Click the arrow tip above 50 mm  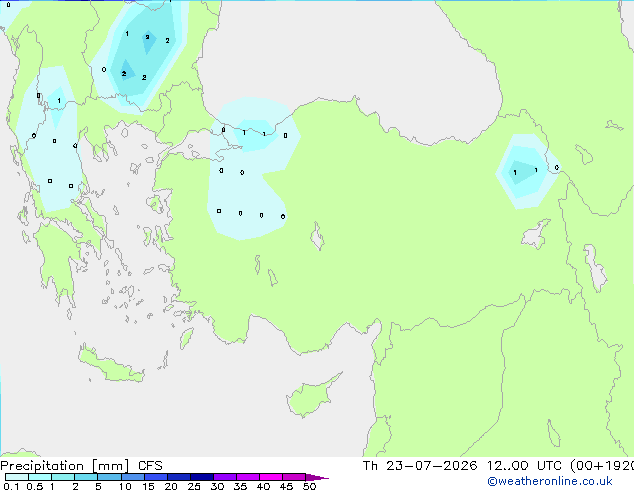pyautogui.click(x=317, y=477)
